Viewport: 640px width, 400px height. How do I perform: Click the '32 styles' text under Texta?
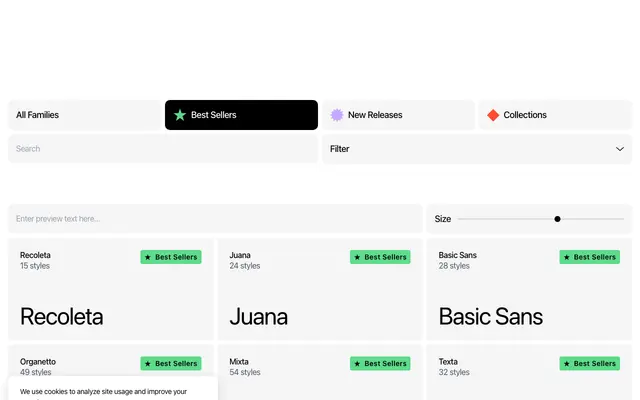[454, 372]
